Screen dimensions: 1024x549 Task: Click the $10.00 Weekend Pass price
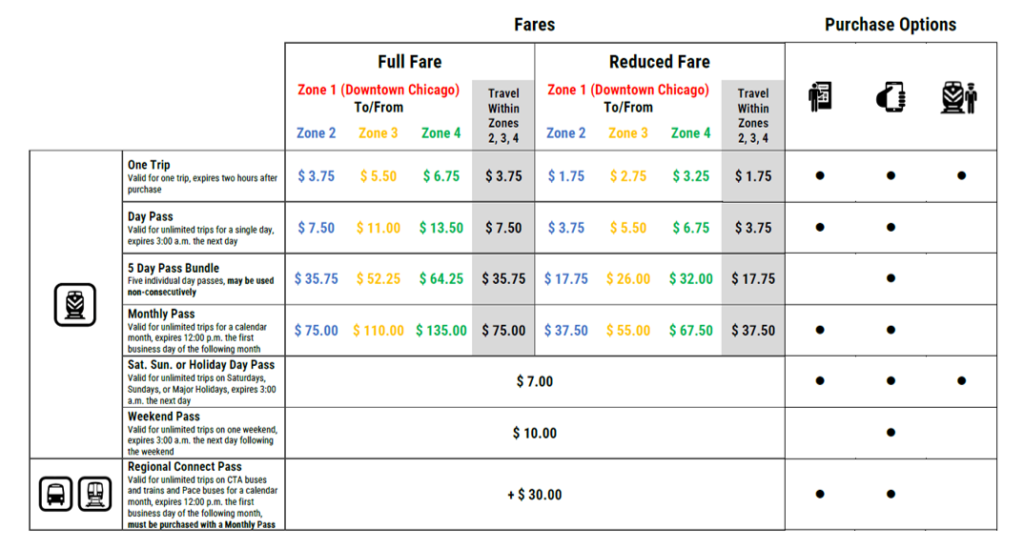click(534, 433)
